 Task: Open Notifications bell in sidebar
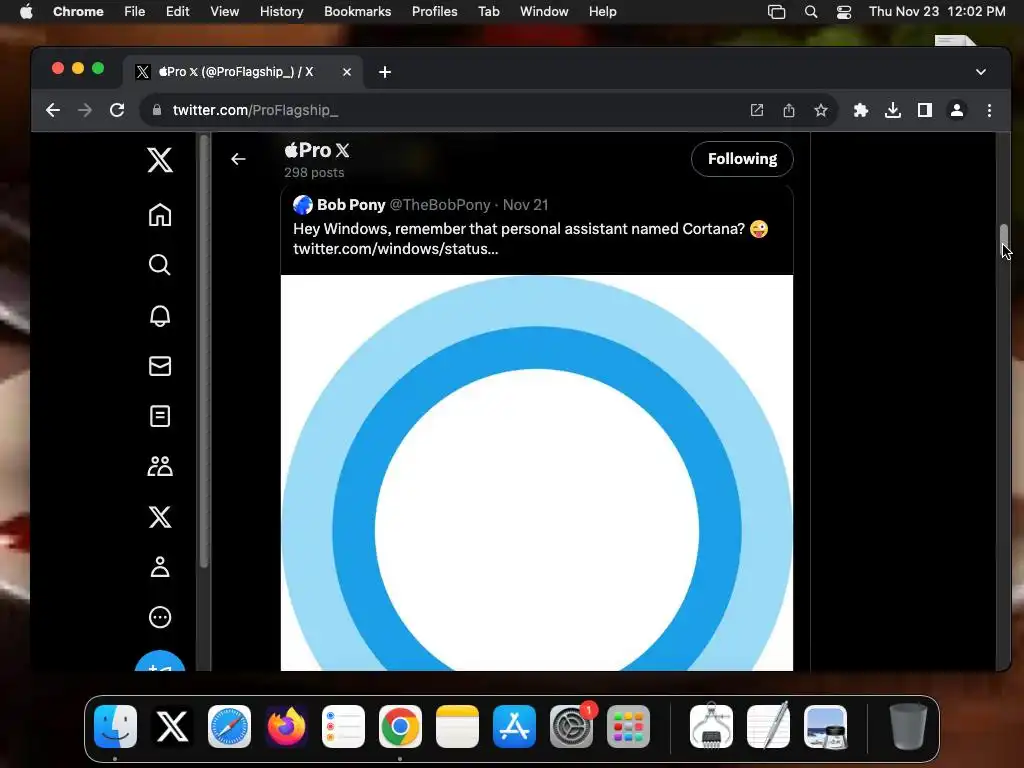pos(160,315)
